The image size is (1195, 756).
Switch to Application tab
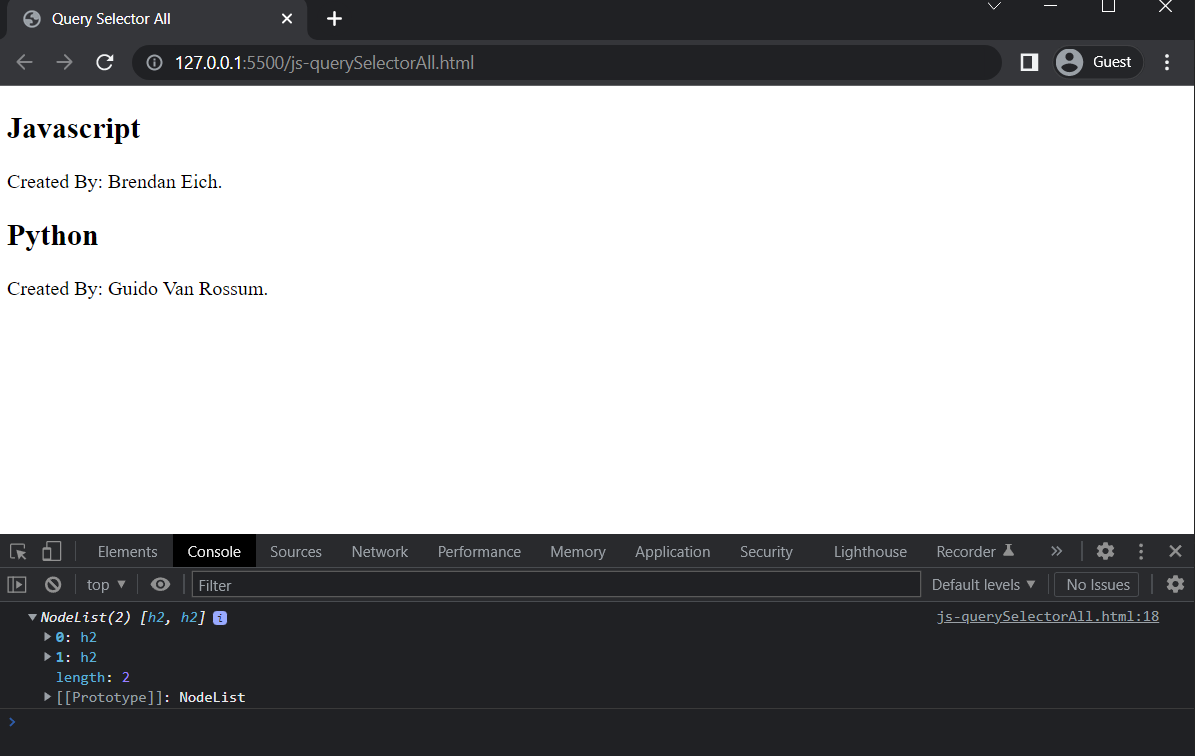click(x=672, y=552)
